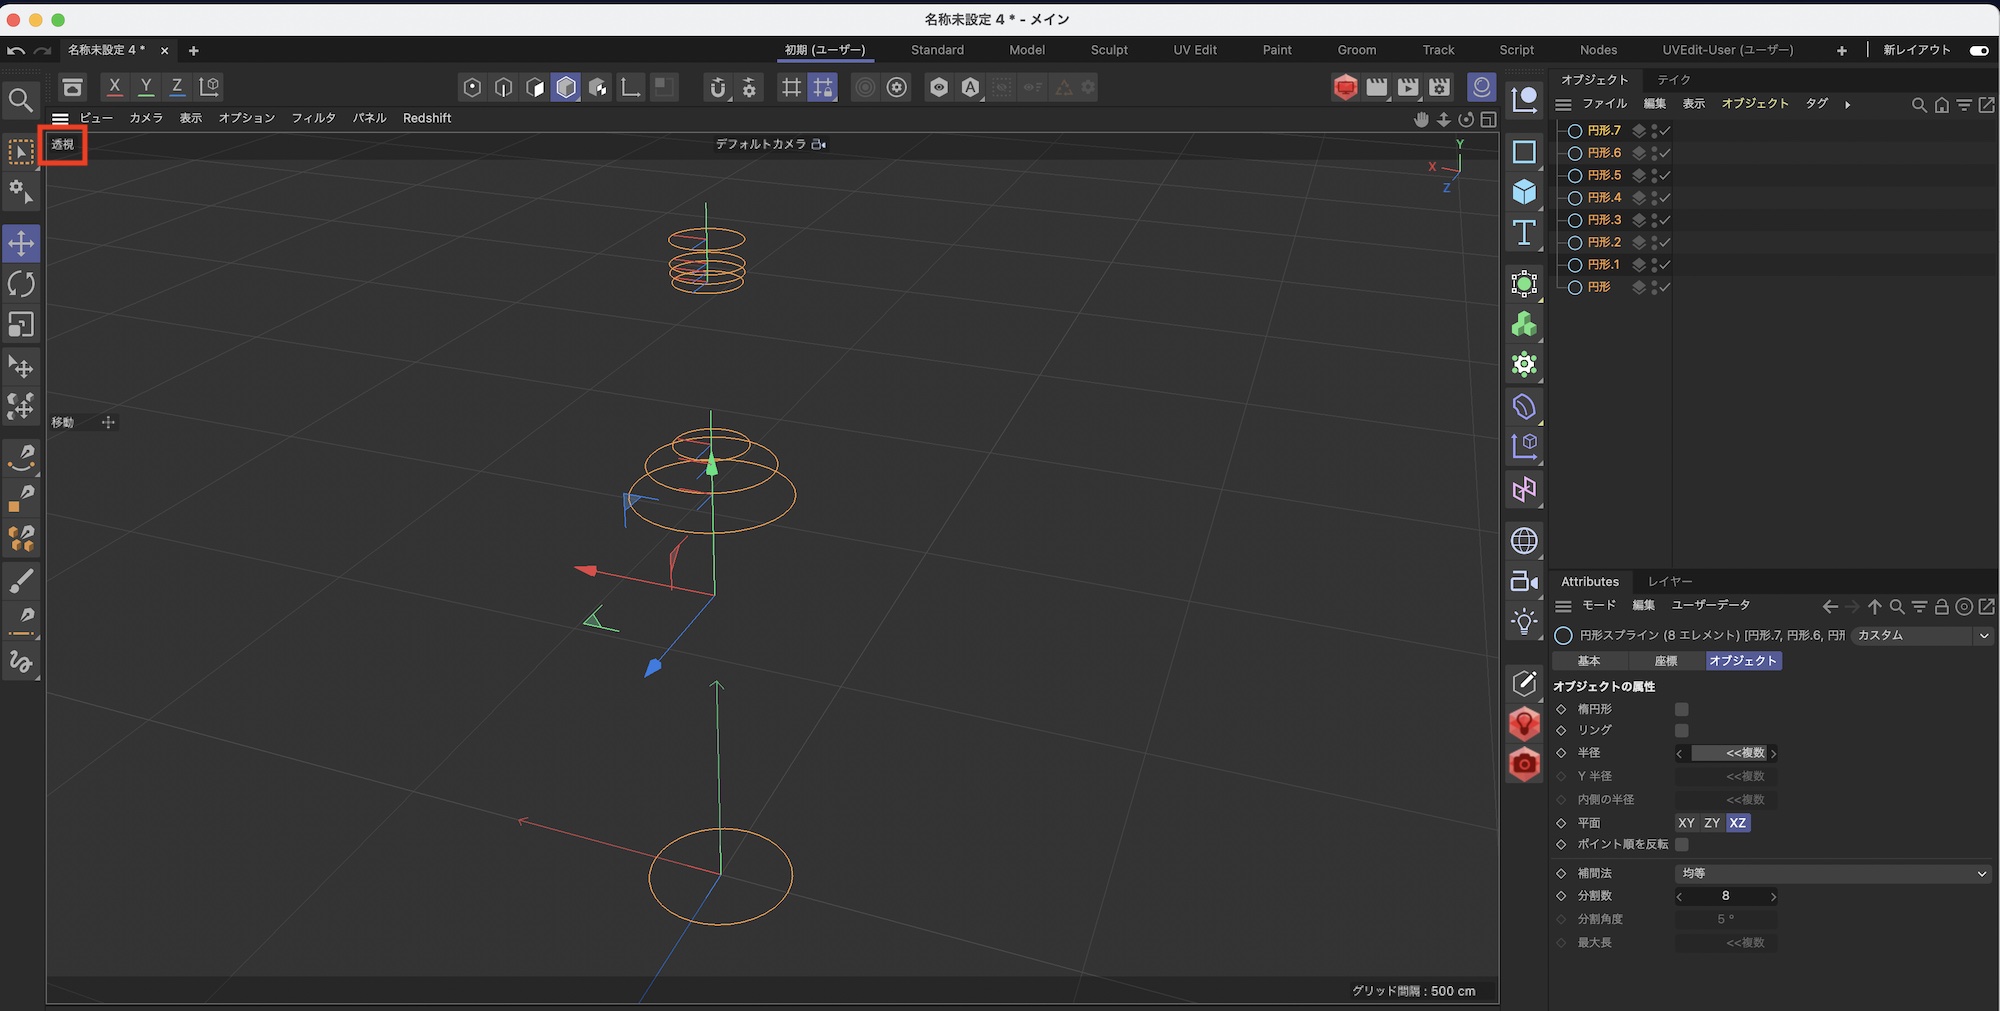2000x1011 pixels.
Task: Add a cube primitive object
Action: click(1524, 191)
